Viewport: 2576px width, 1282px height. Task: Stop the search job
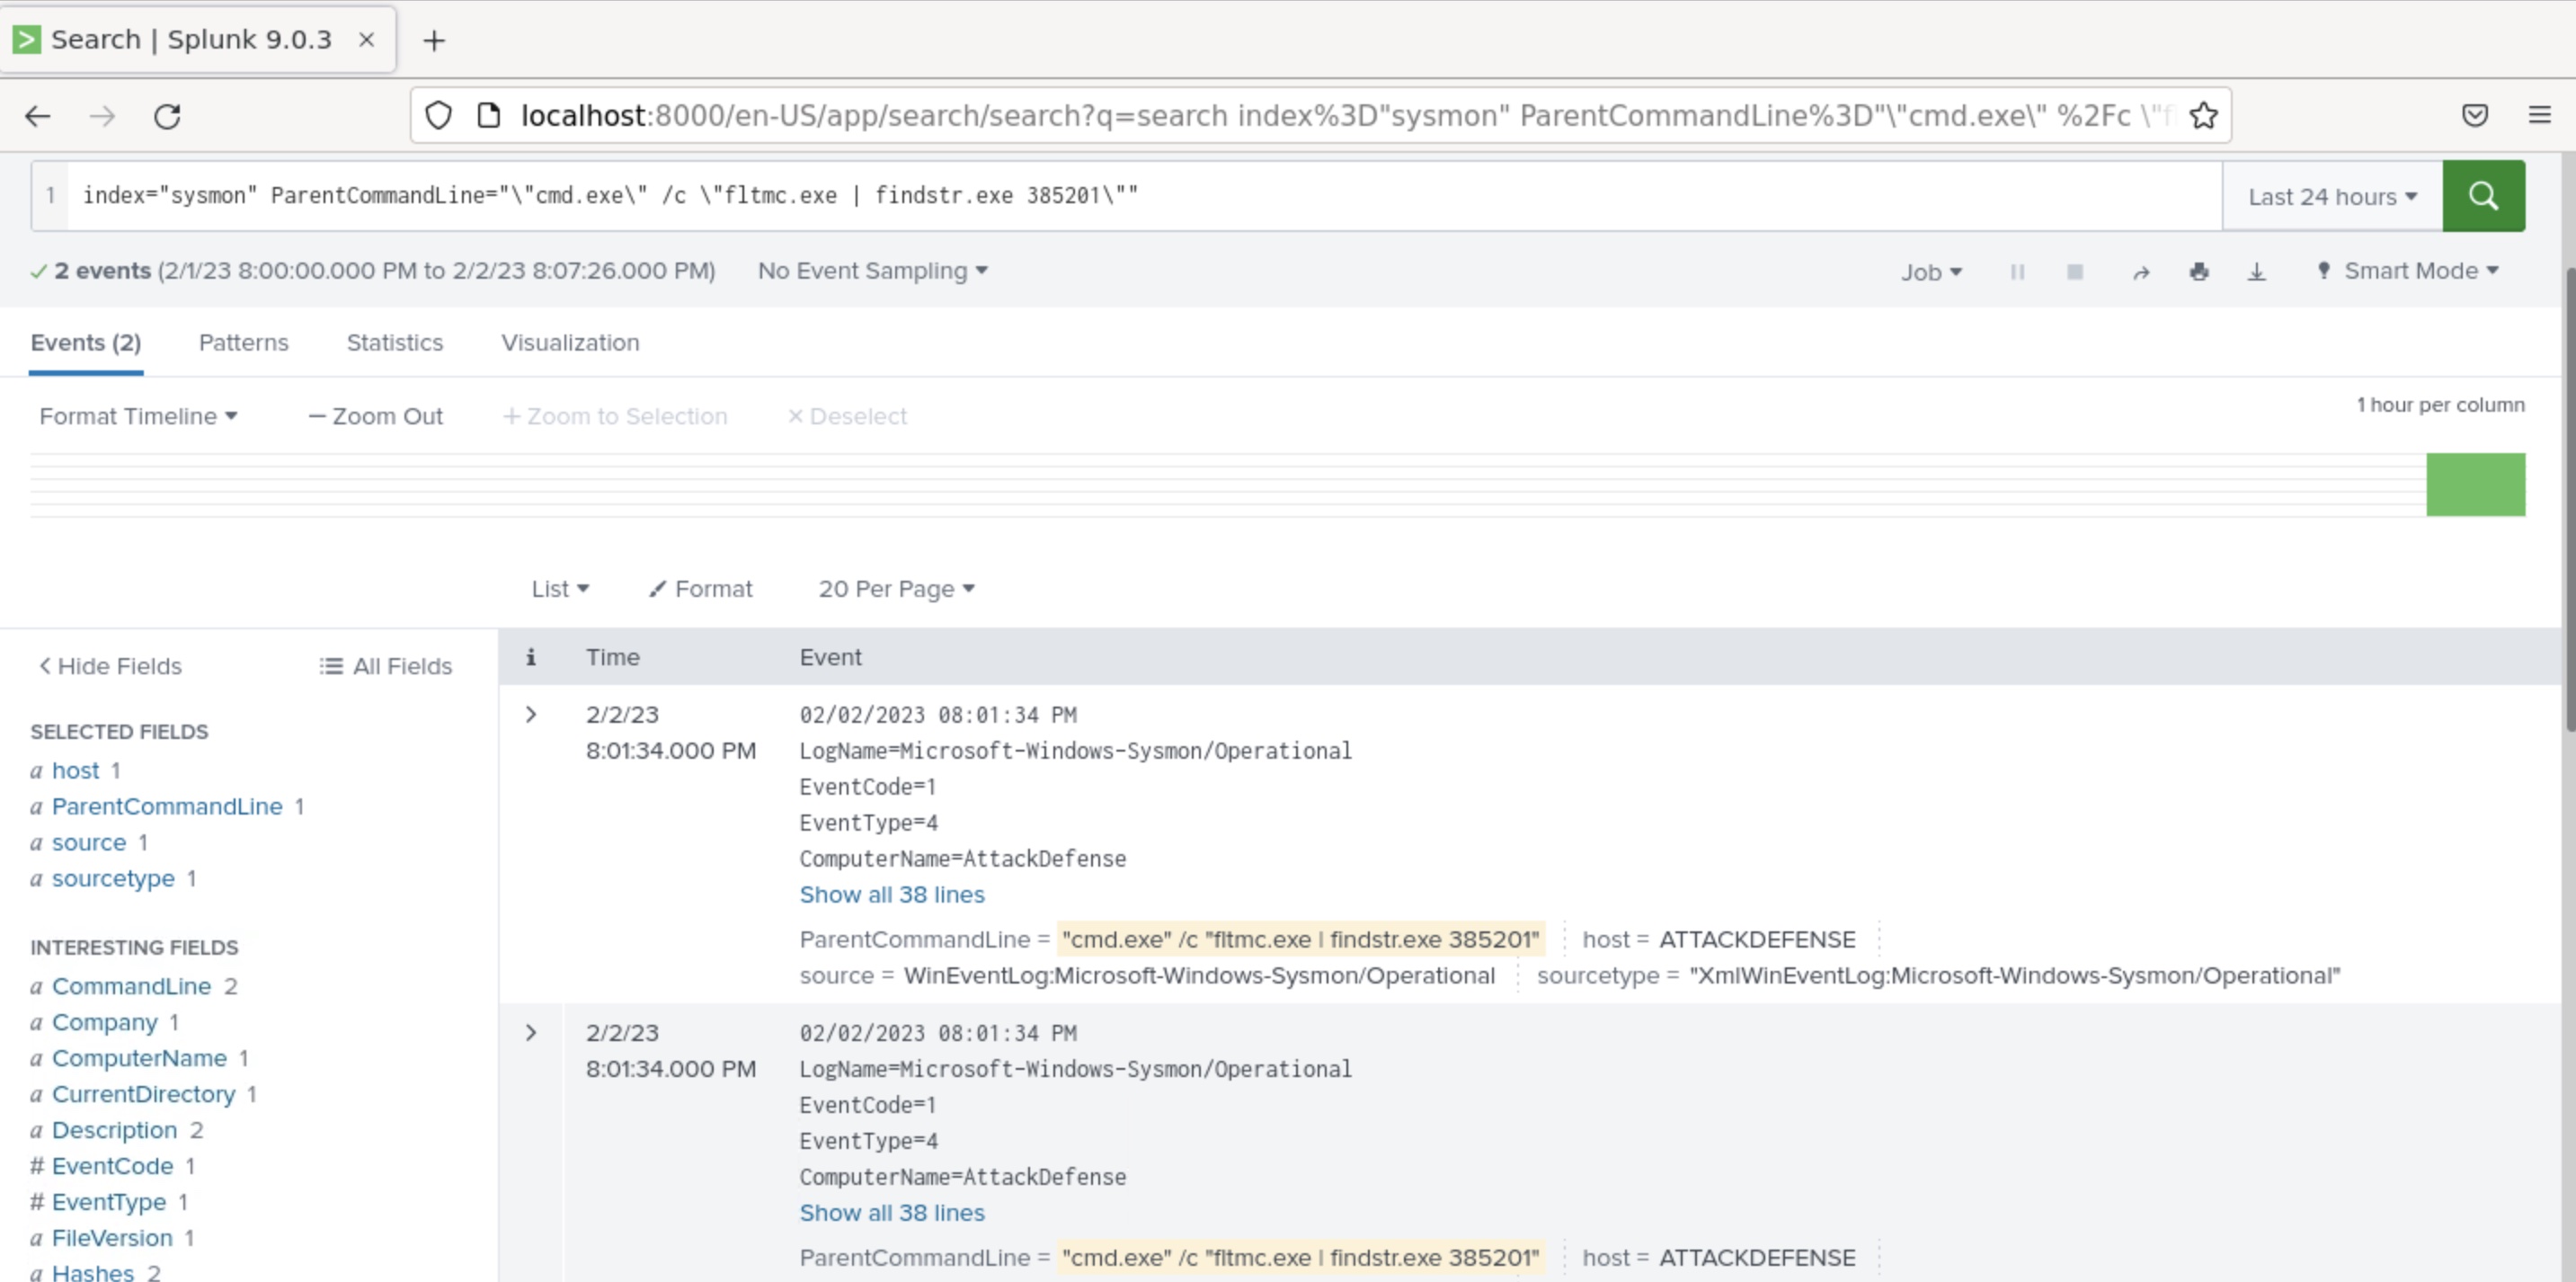point(2075,272)
